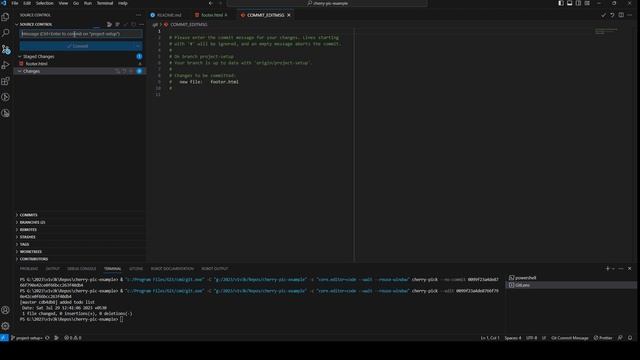Stage all changes in Changes row

(131, 71)
